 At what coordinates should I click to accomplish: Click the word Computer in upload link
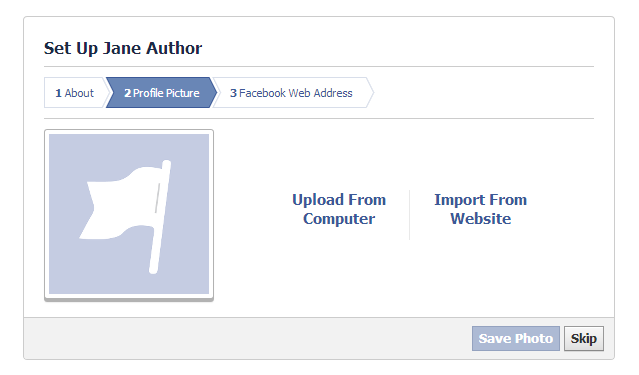click(x=339, y=219)
